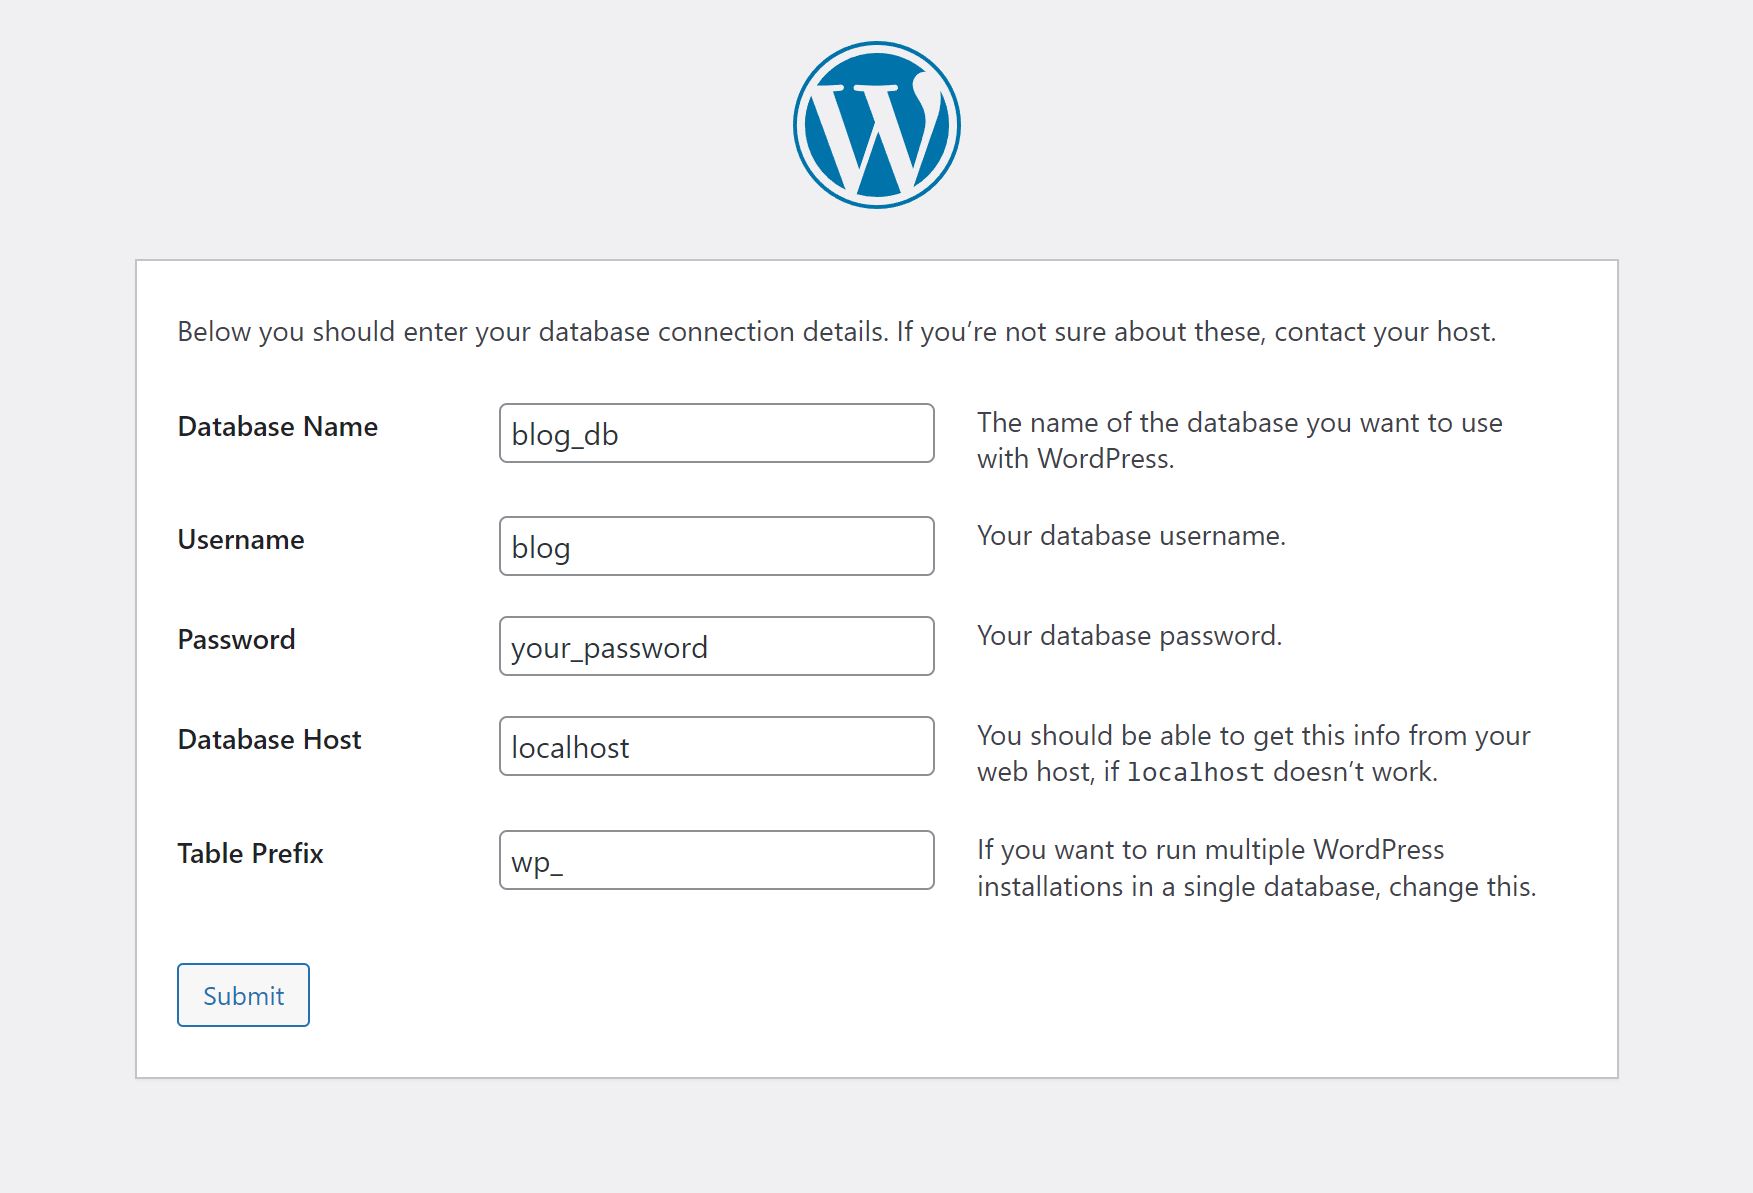Screen dimensions: 1753x1193
Task: Click the Database Name label
Action: tap(278, 427)
